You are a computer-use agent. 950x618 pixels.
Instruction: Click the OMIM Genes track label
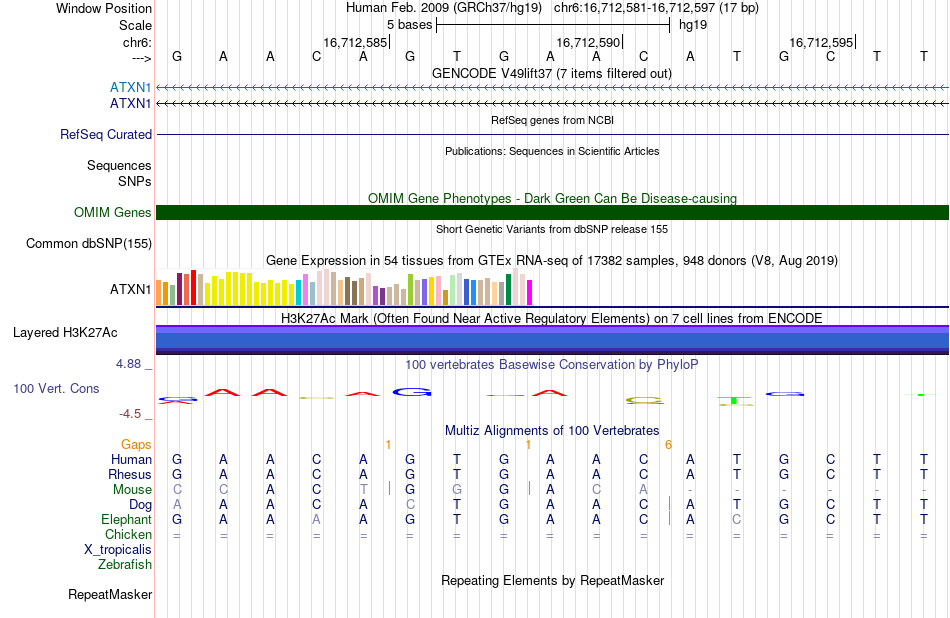point(112,213)
